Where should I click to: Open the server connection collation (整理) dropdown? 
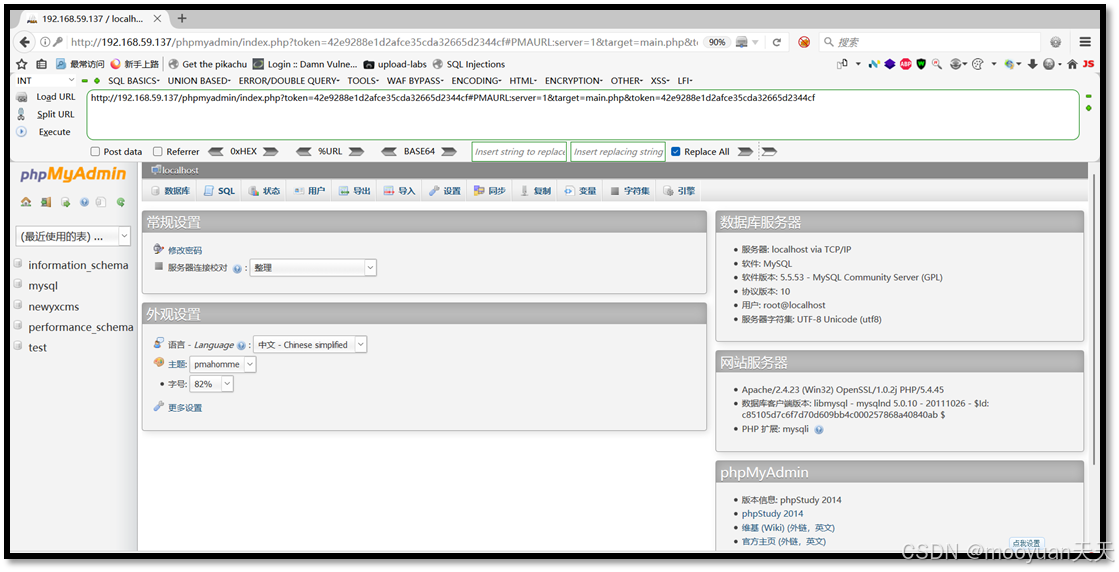[313, 267]
